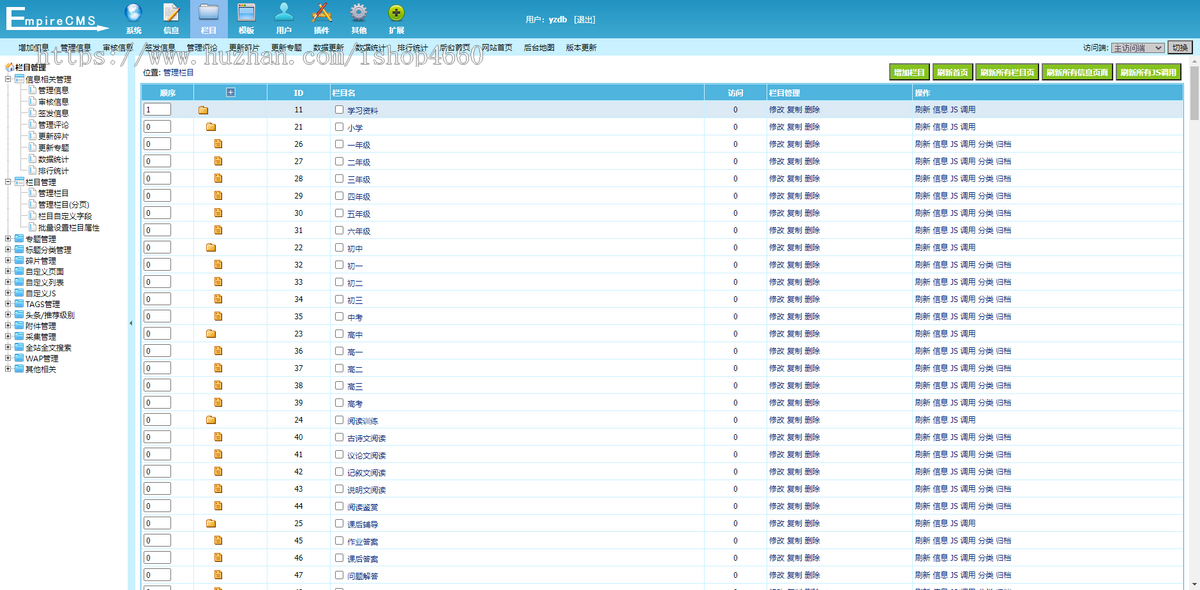Open the 系统 (System) globe icon

pos(134,13)
